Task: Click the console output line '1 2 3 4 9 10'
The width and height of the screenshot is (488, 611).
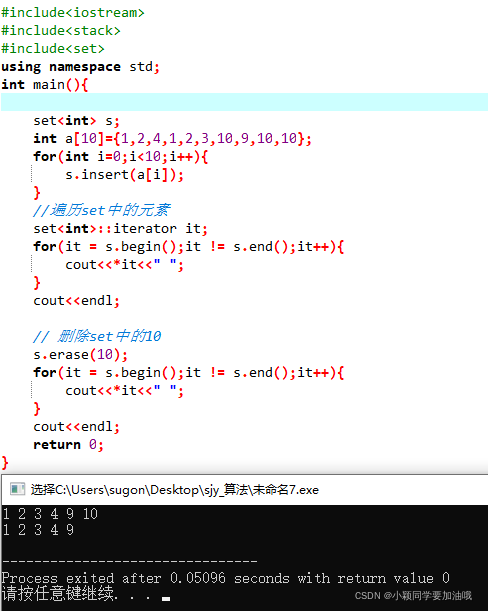Action: tap(50, 514)
